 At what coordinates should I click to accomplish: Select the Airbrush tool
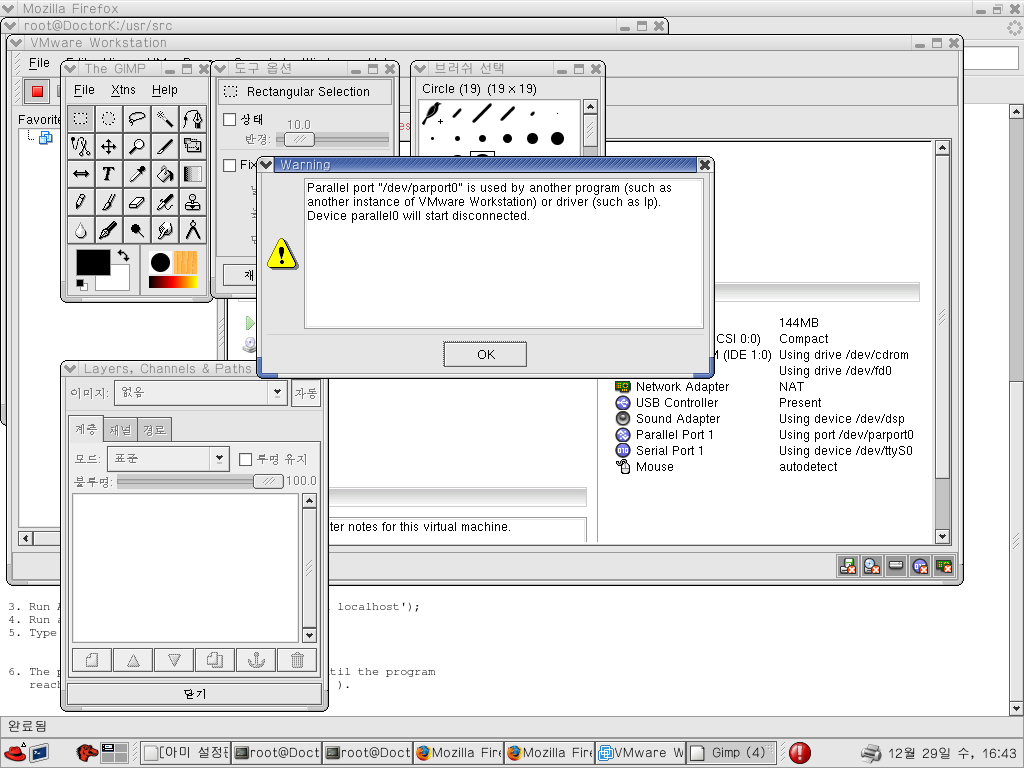pyautogui.click(x=165, y=202)
